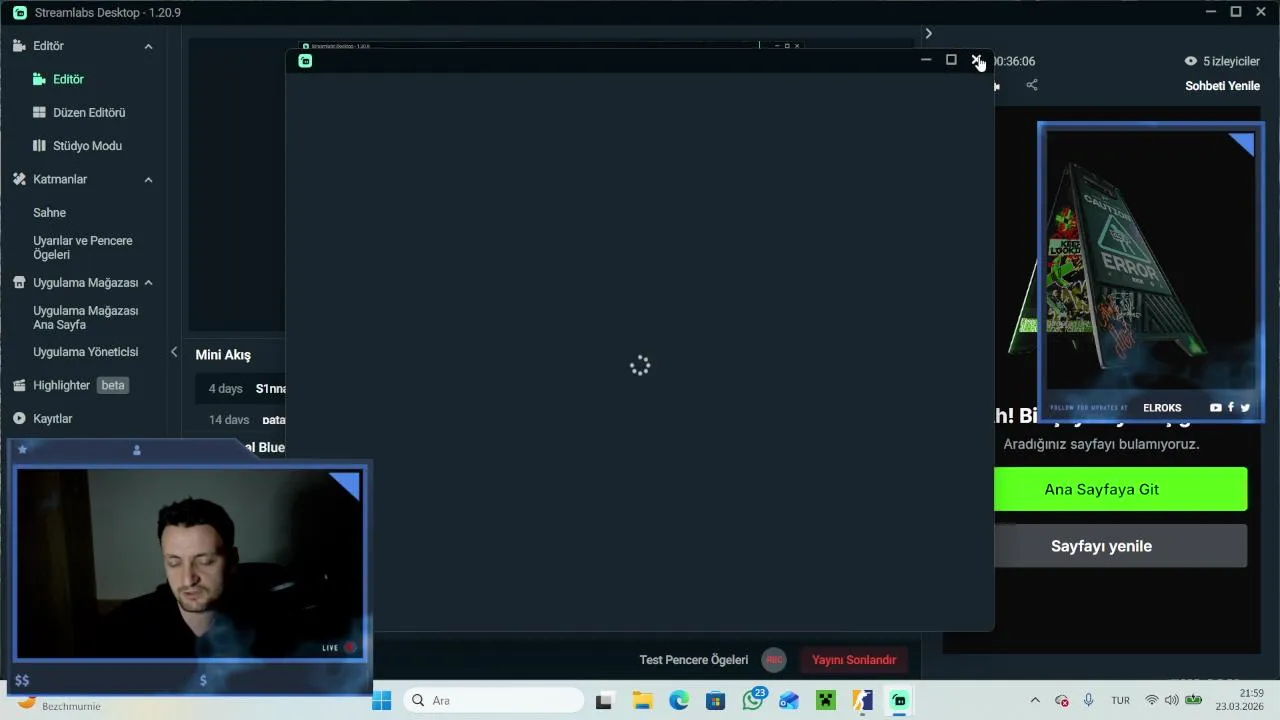Open Uyarılar ve Pencere Ögeleri
The image size is (1280, 720).
click(83, 248)
